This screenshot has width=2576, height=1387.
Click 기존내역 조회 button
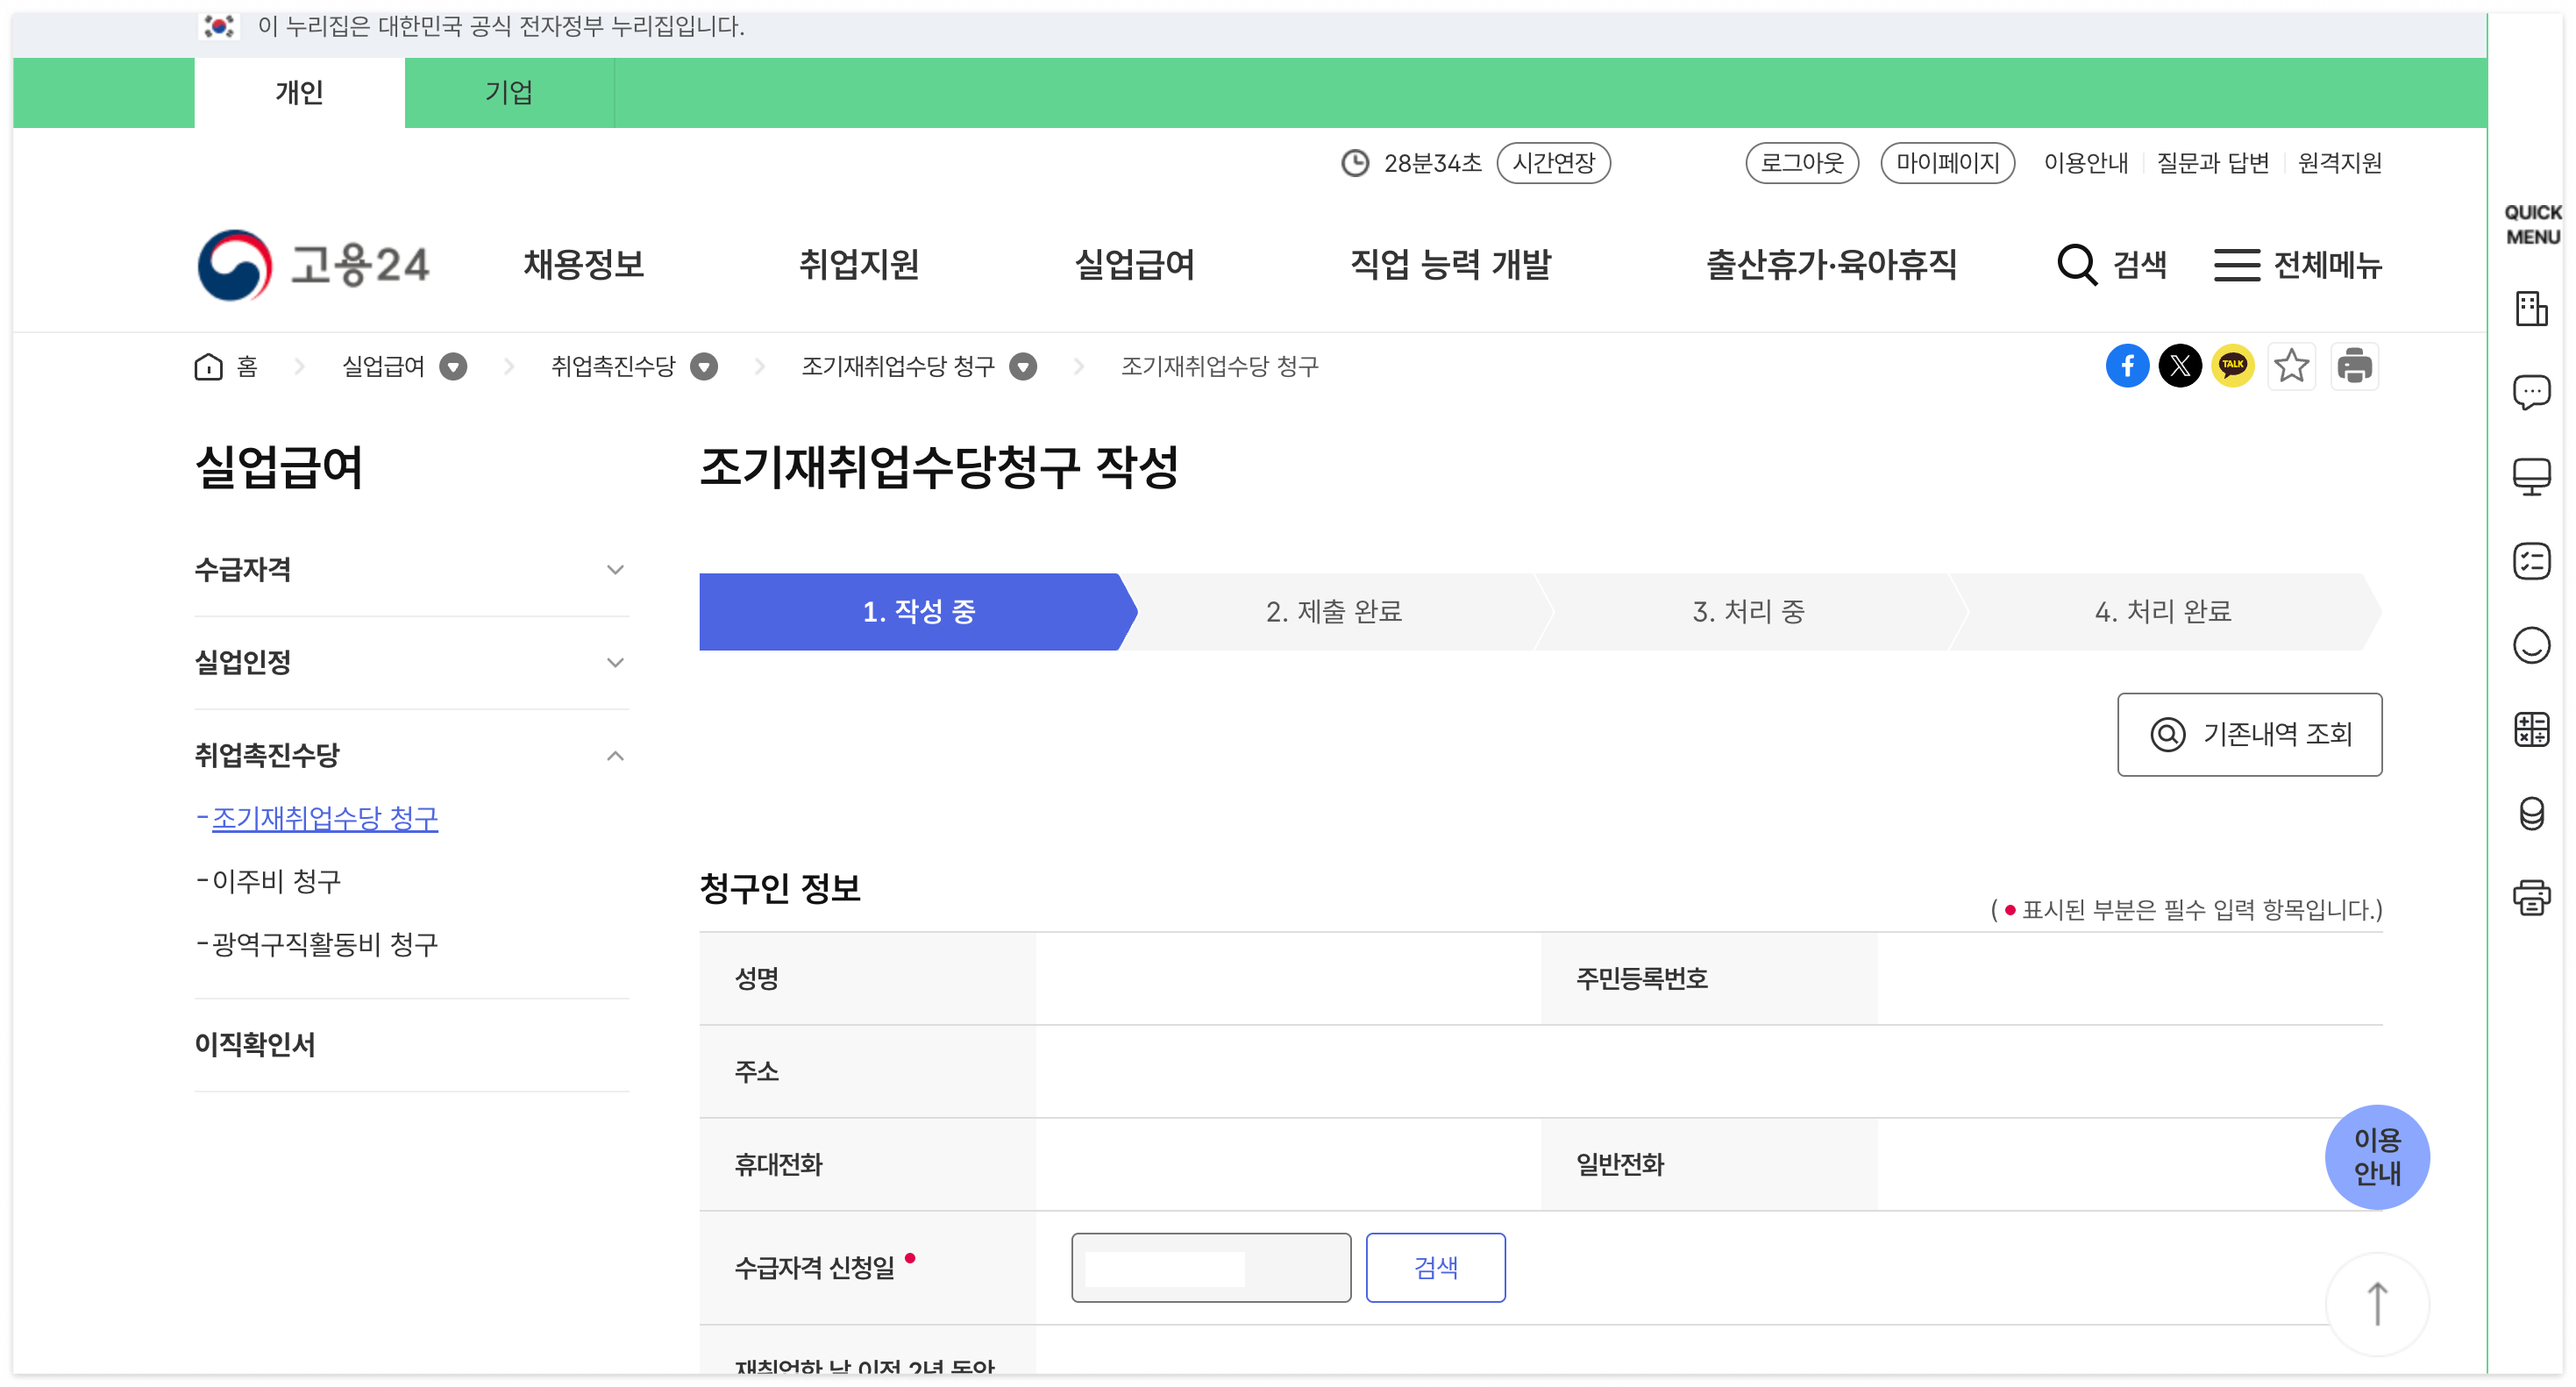(x=2248, y=734)
